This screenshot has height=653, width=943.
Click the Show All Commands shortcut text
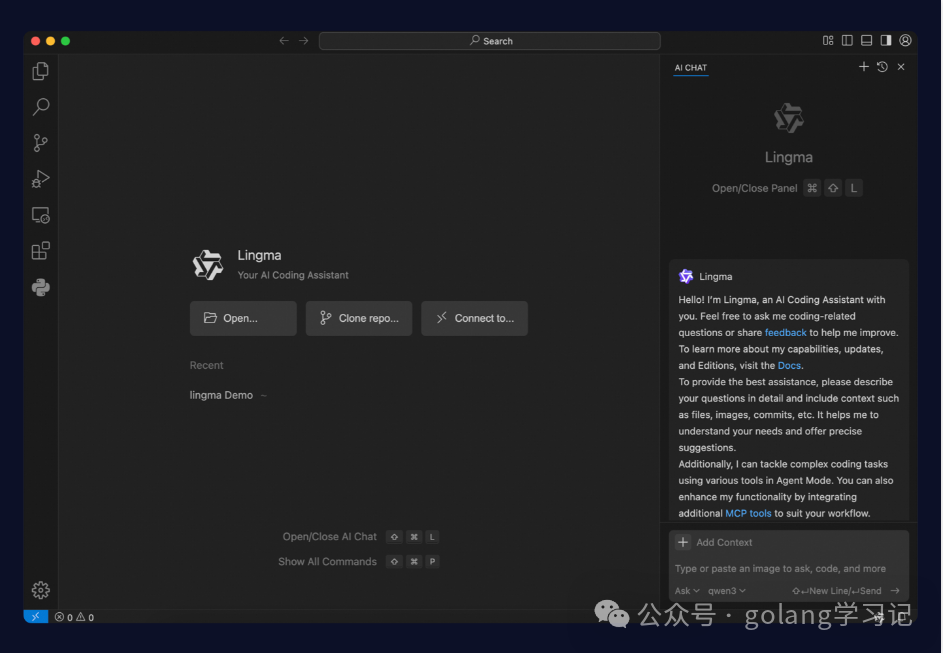coord(327,562)
